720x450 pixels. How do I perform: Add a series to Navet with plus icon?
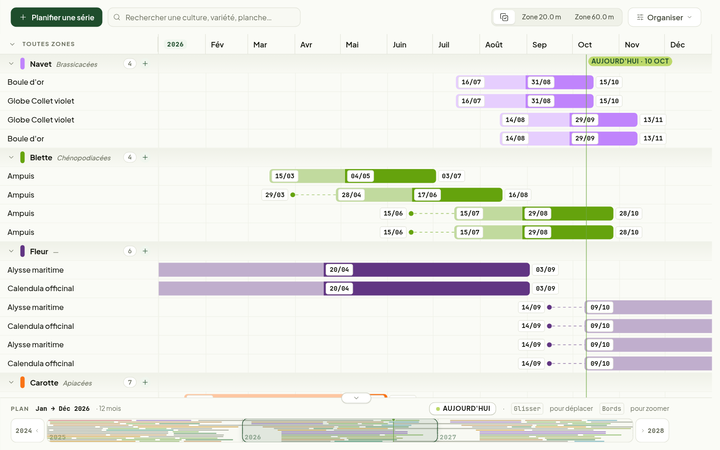click(x=145, y=64)
